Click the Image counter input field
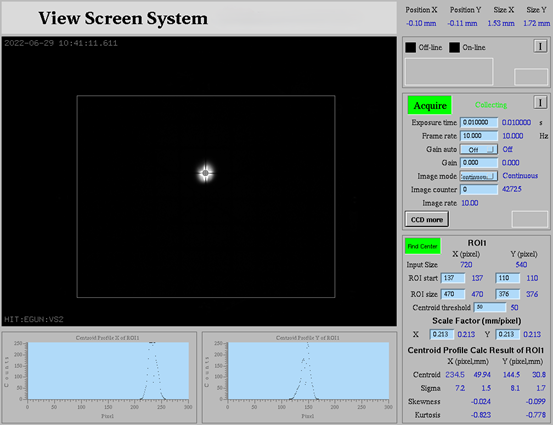Viewport: 553px width, 425px height. click(x=479, y=189)
